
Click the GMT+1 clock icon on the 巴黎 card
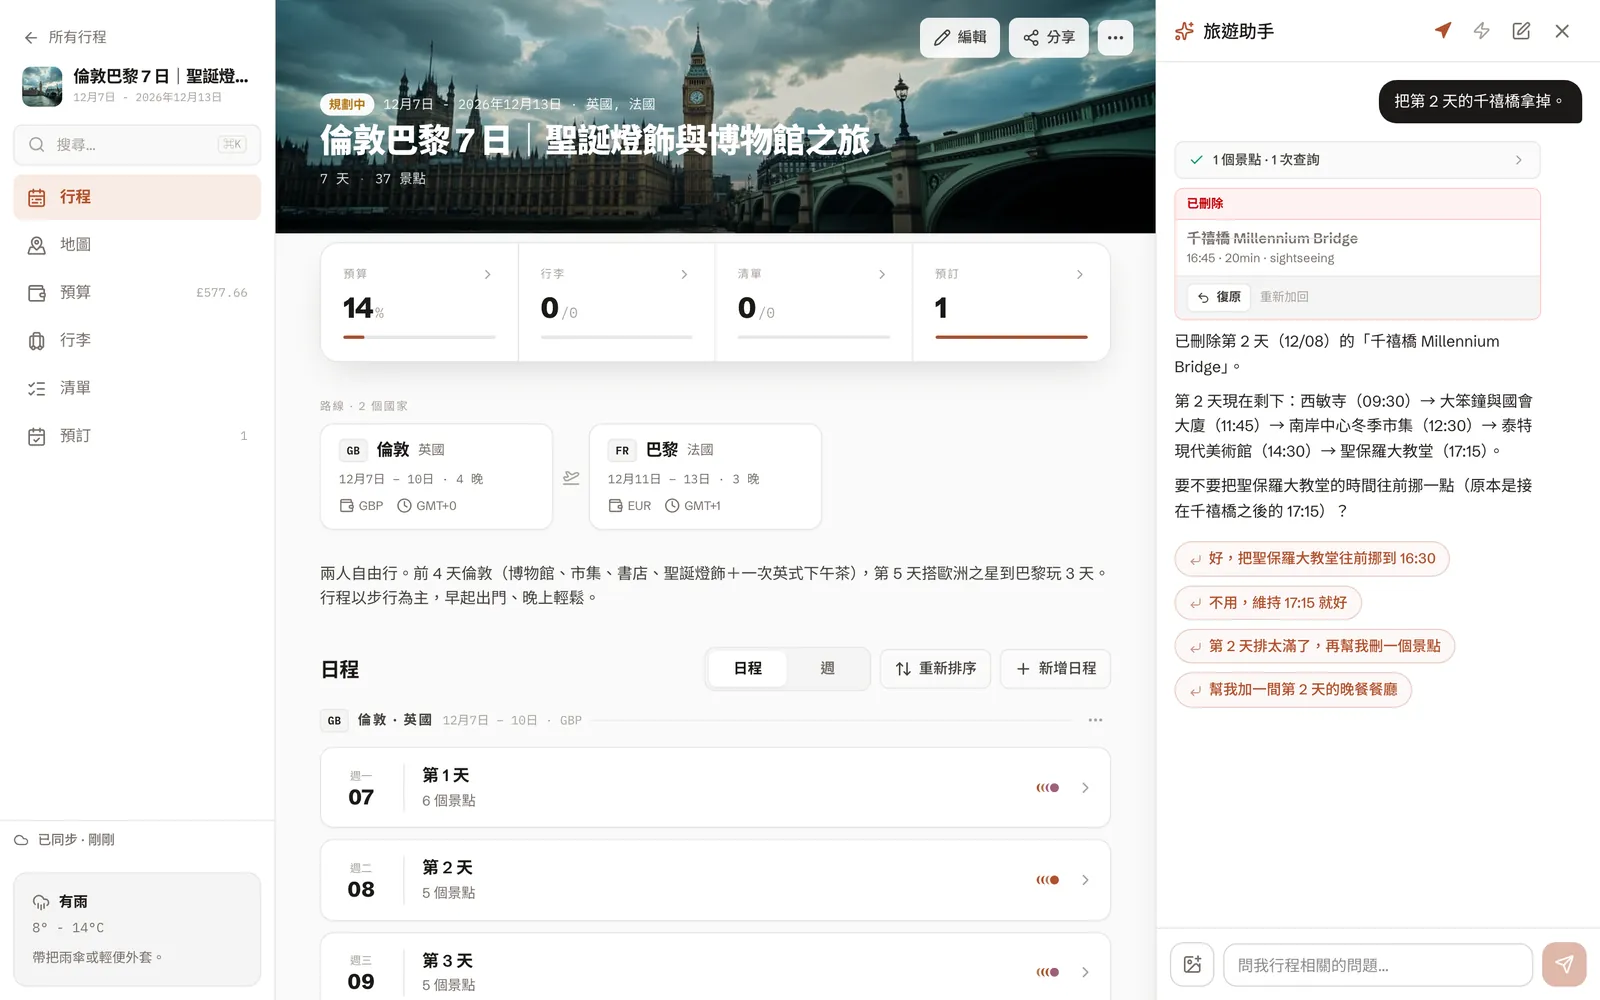(672, 506)
